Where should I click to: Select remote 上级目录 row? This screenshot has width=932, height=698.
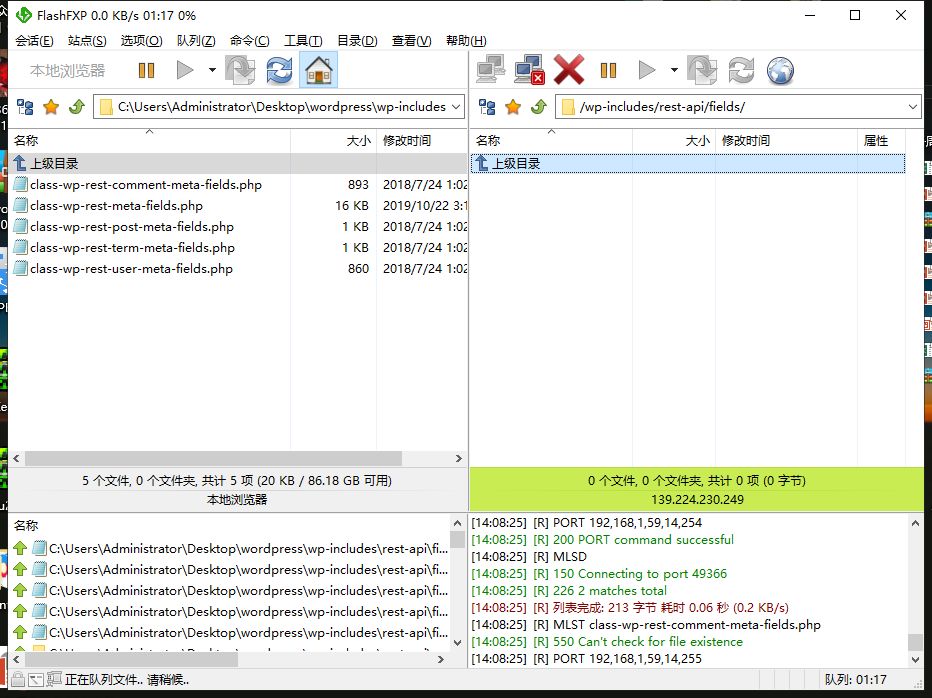click(x=688, y=164)
